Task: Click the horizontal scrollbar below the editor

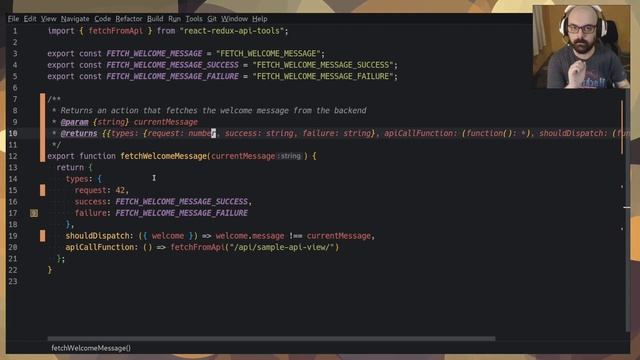Action: [271, 338]
